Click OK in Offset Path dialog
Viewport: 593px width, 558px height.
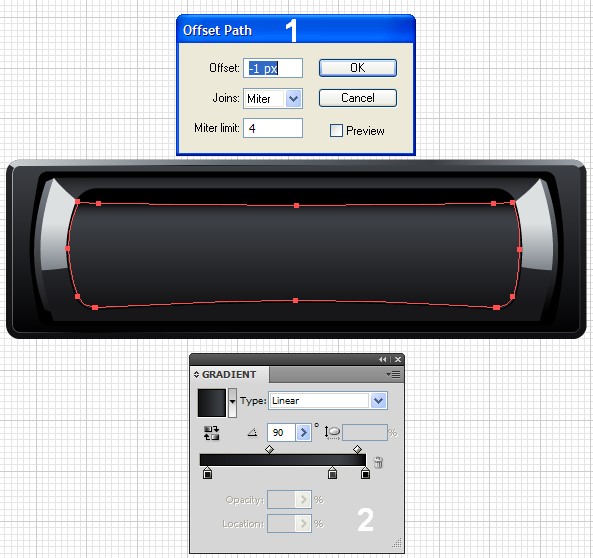click(358, 68)
